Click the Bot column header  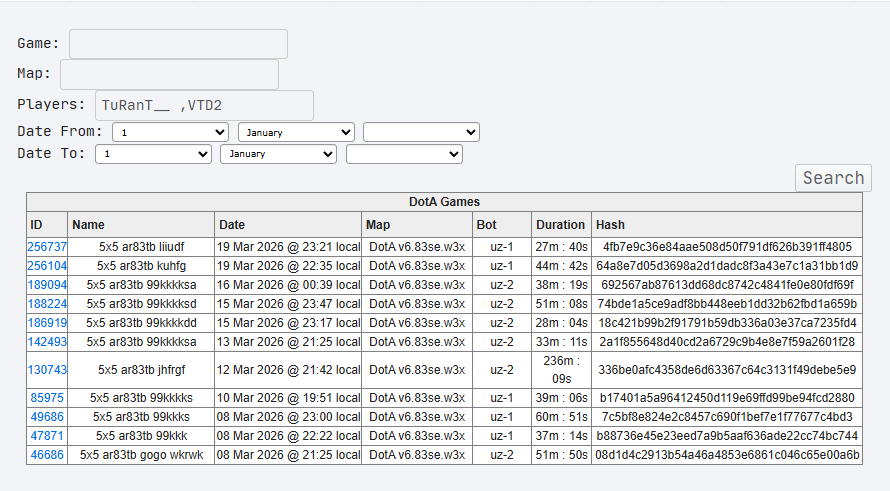coord(502,225)
